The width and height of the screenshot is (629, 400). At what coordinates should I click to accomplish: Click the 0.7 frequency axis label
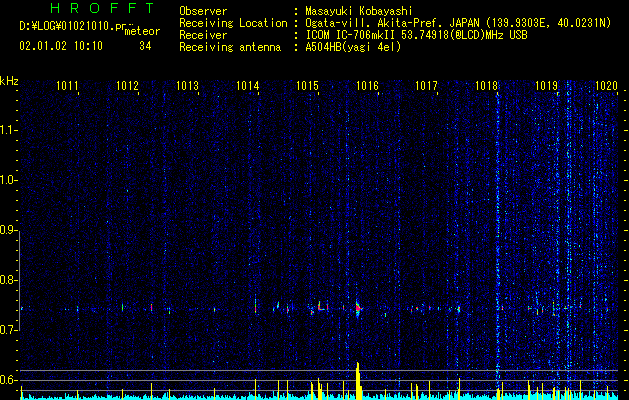[8, 330]
